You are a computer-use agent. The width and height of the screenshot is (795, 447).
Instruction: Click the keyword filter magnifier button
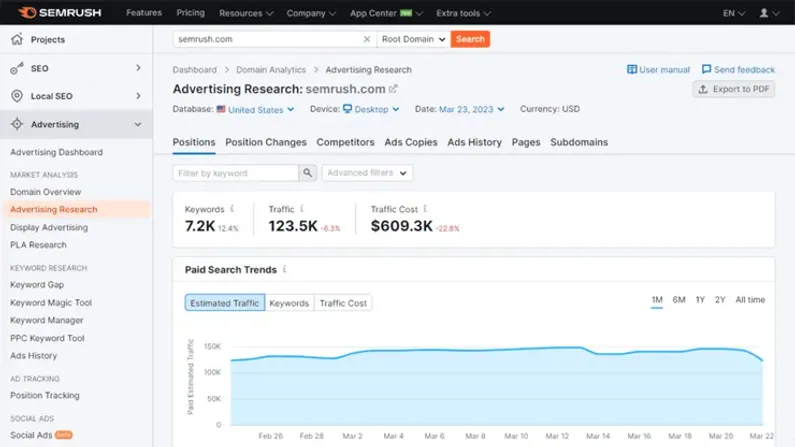coord(307,173)
